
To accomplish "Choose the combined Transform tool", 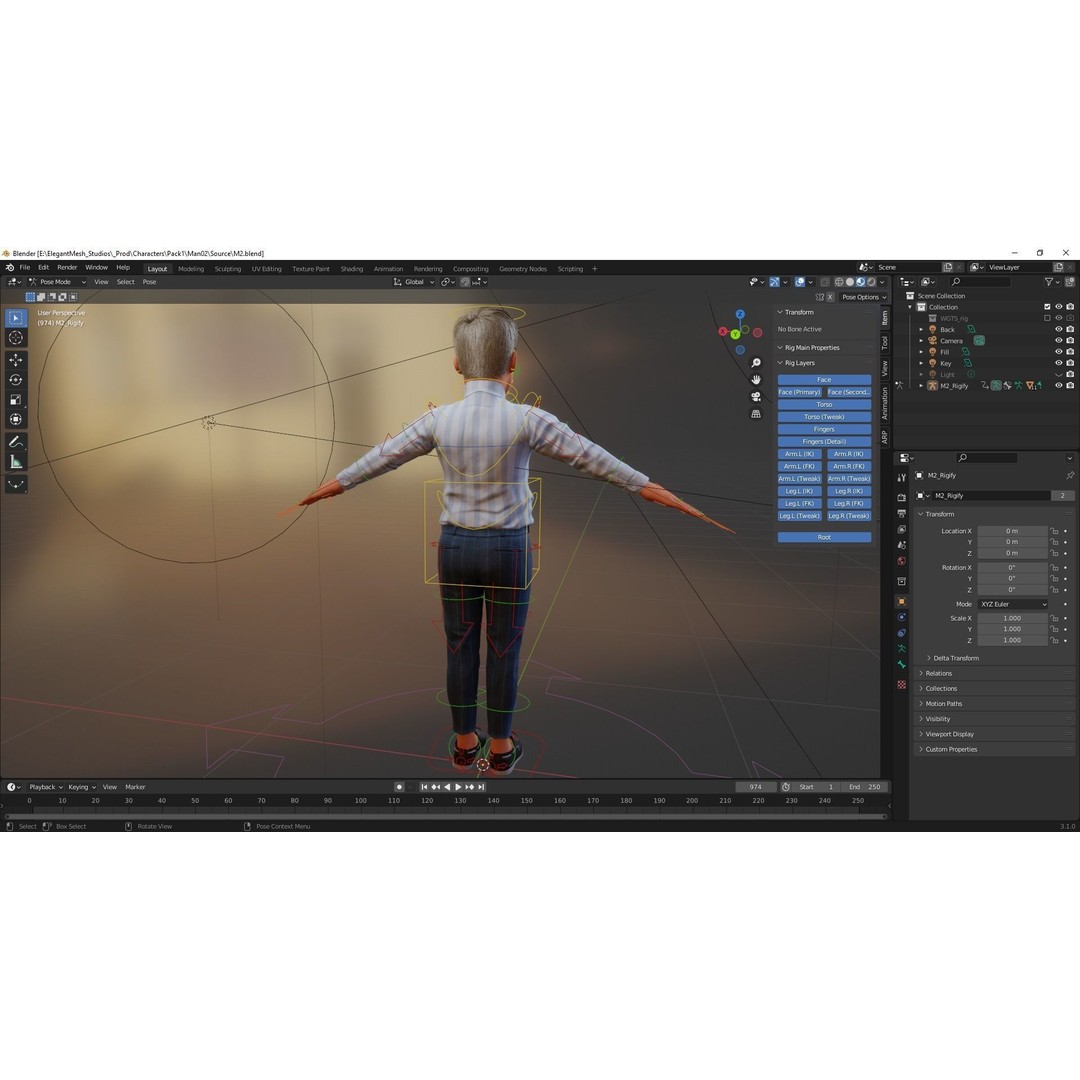I will click(16, 419).
